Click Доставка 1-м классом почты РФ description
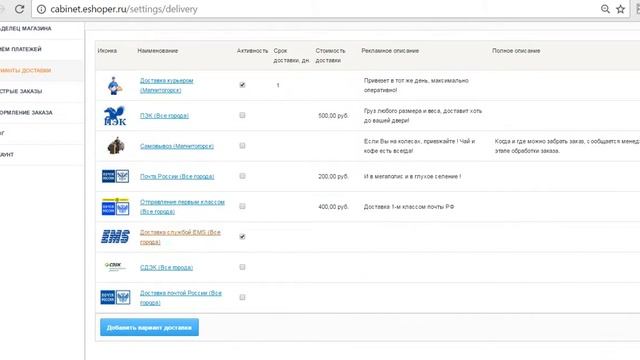Image resolution: width=640 pixels, height=360 pixels. [409, 207]
